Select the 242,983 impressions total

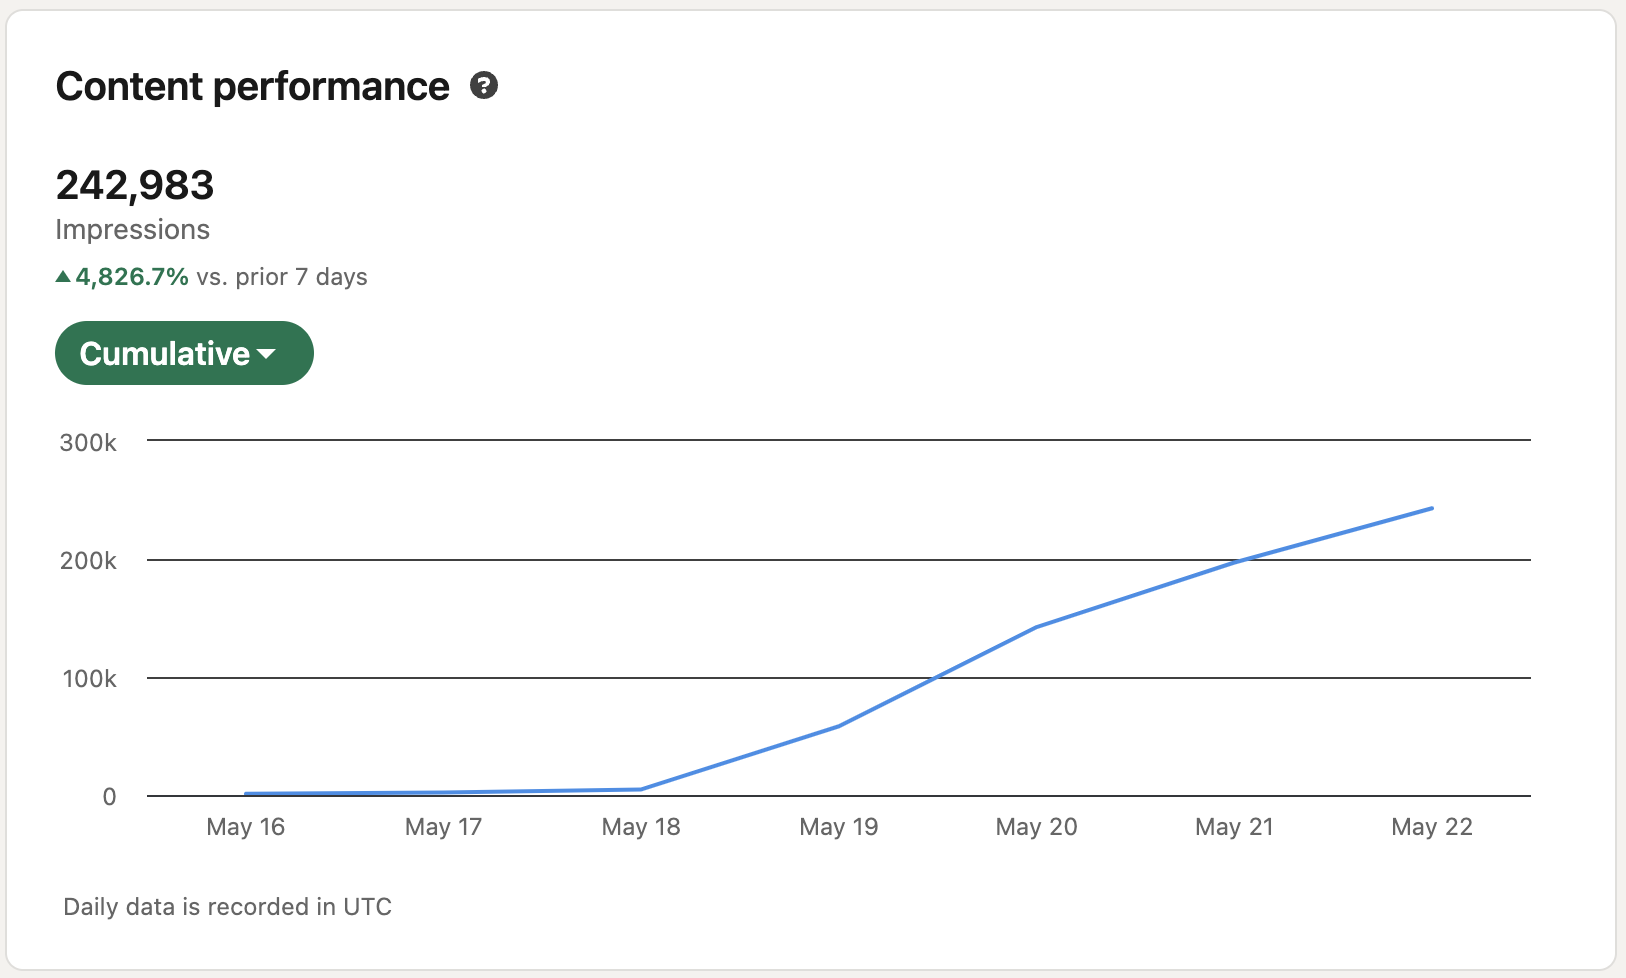point(135,185)
